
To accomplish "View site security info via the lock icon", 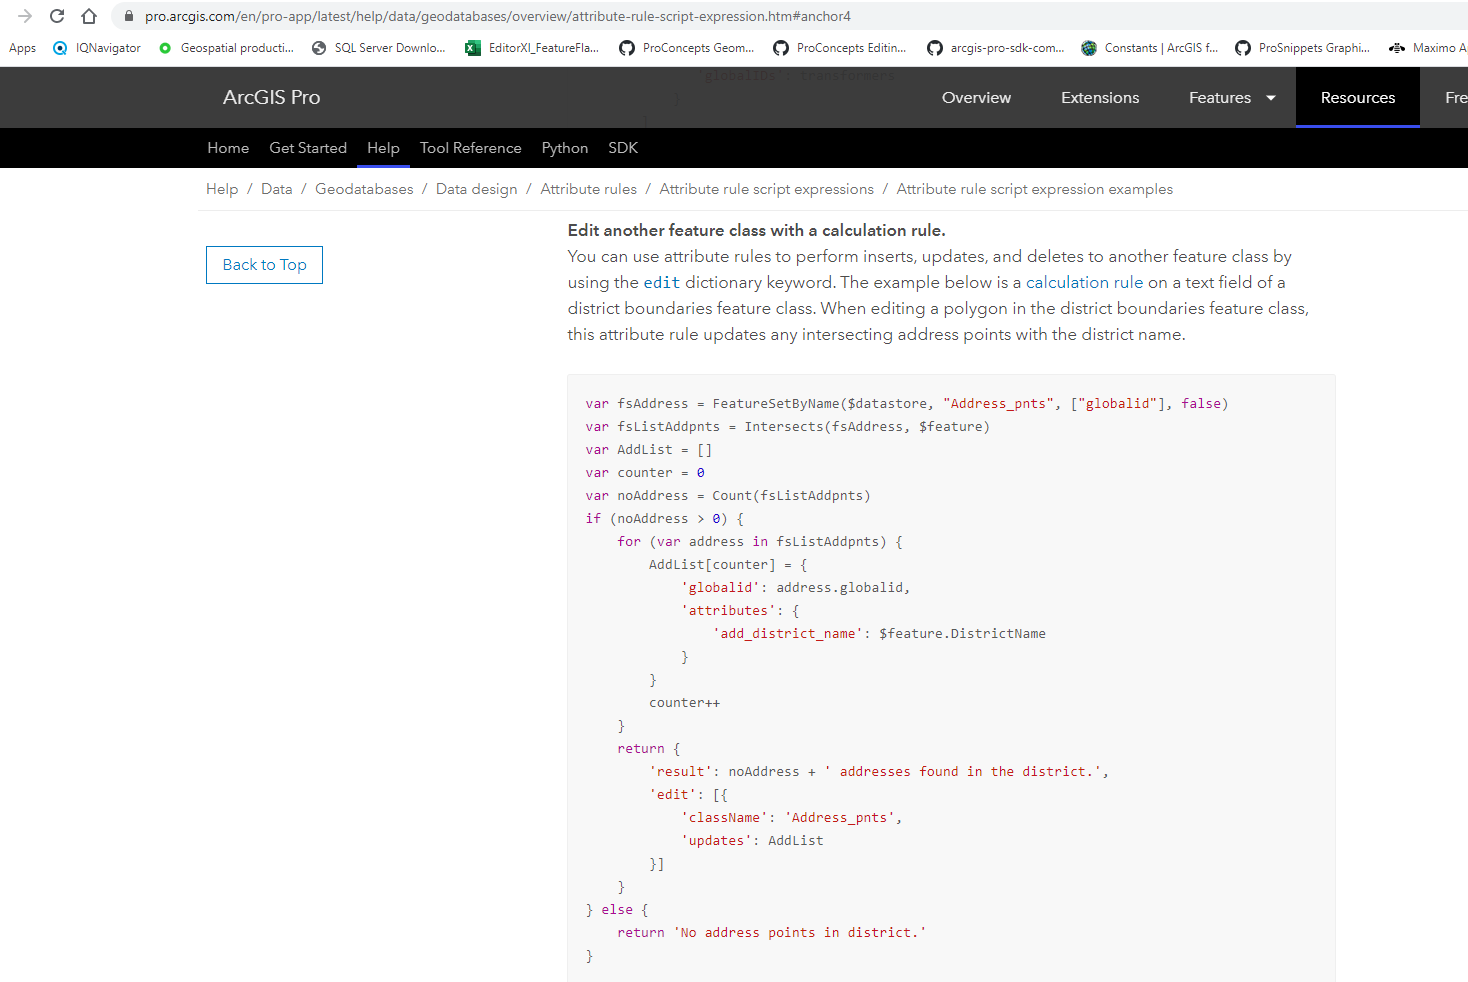I will tap(127, 16).
